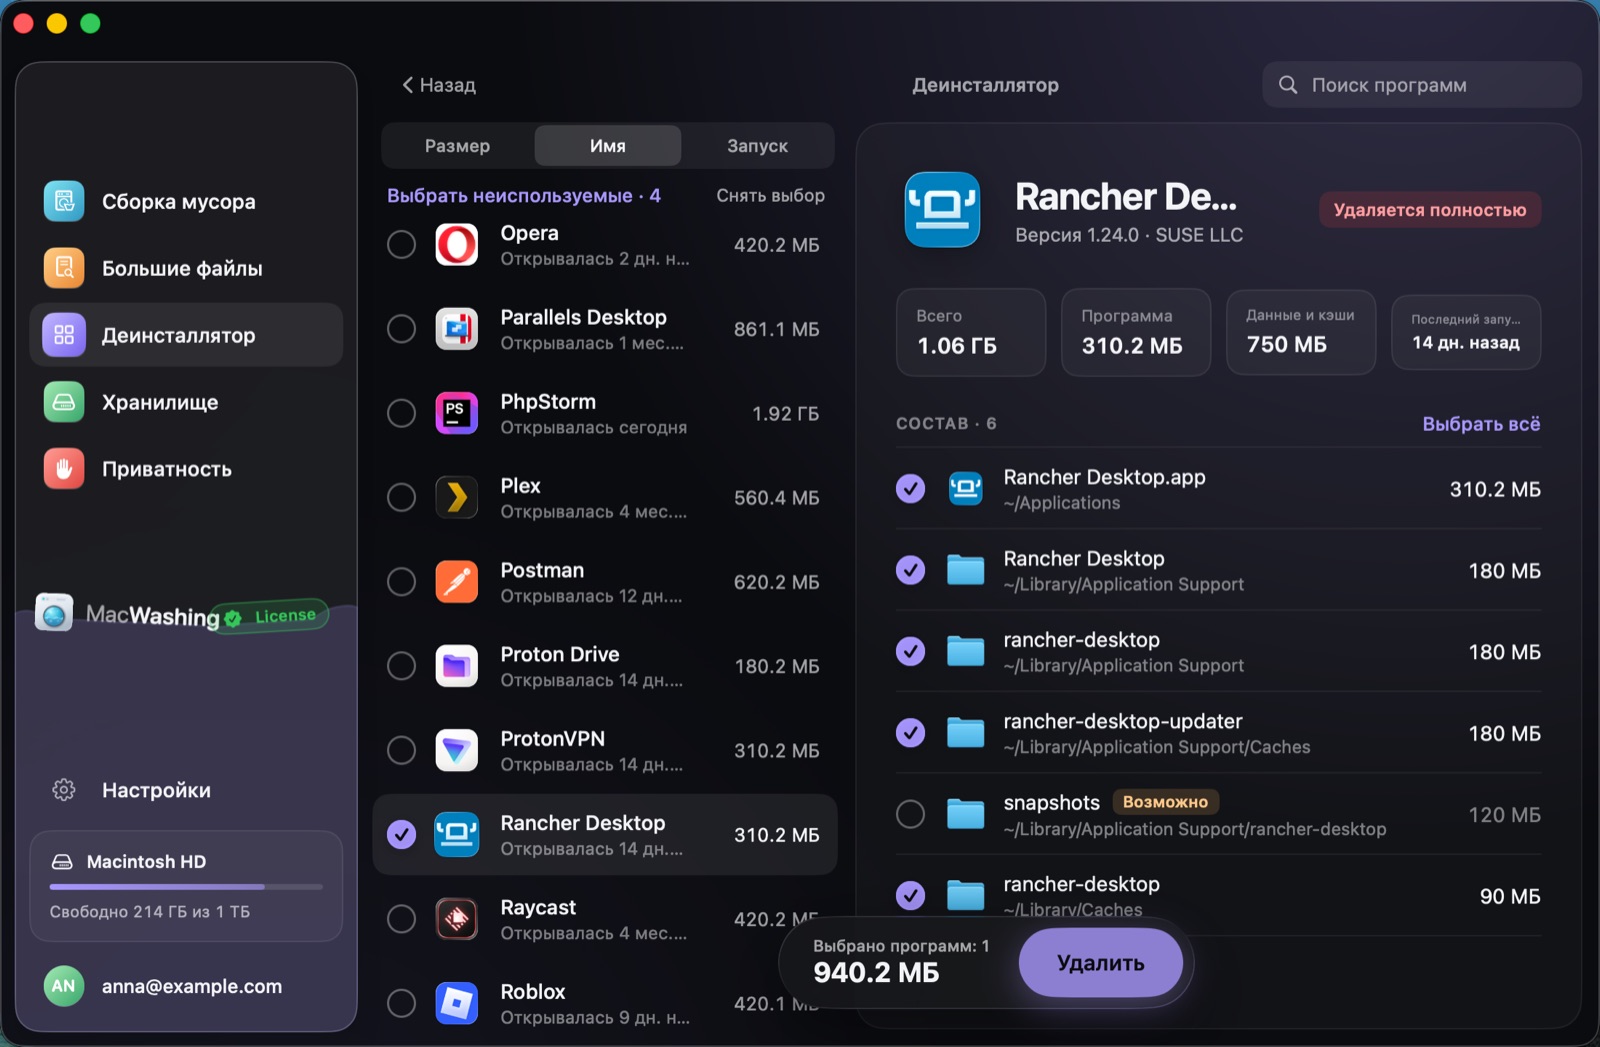Screen dimensions: 1600x1047
Task: Click the Opera app icon
Action: pos(457,245)
